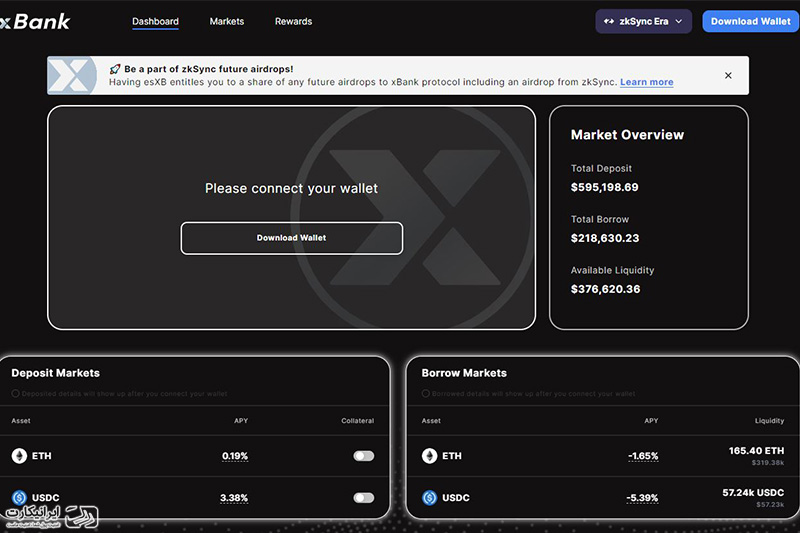Click ETH deposit APY 0.19%
This screenshot has width=800, height=533.
(x=235, y=456)
